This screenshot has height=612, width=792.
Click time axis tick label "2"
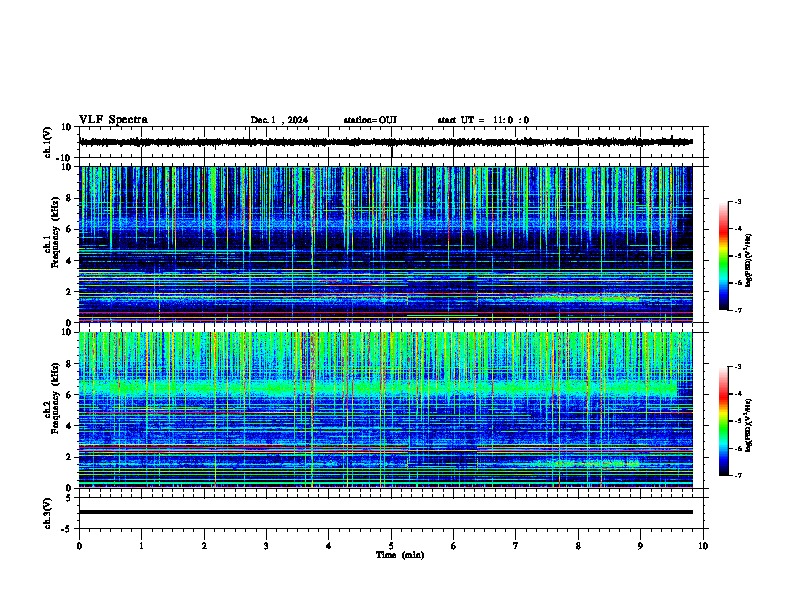(204, 546)
